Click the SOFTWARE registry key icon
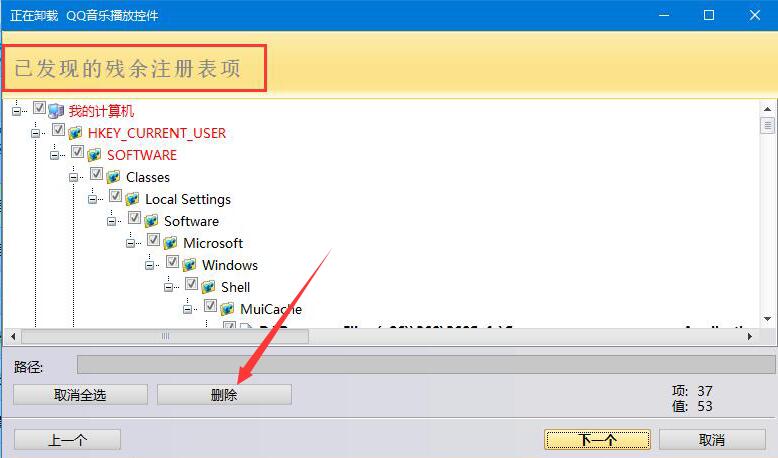The image size is (778, 458). [94, 155]
